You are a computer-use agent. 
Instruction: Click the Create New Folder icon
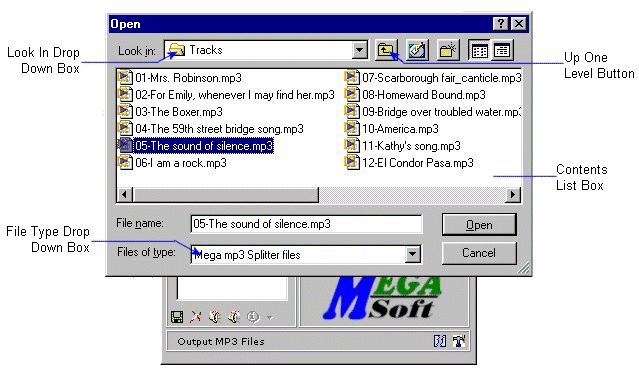[x=447, y=51]
